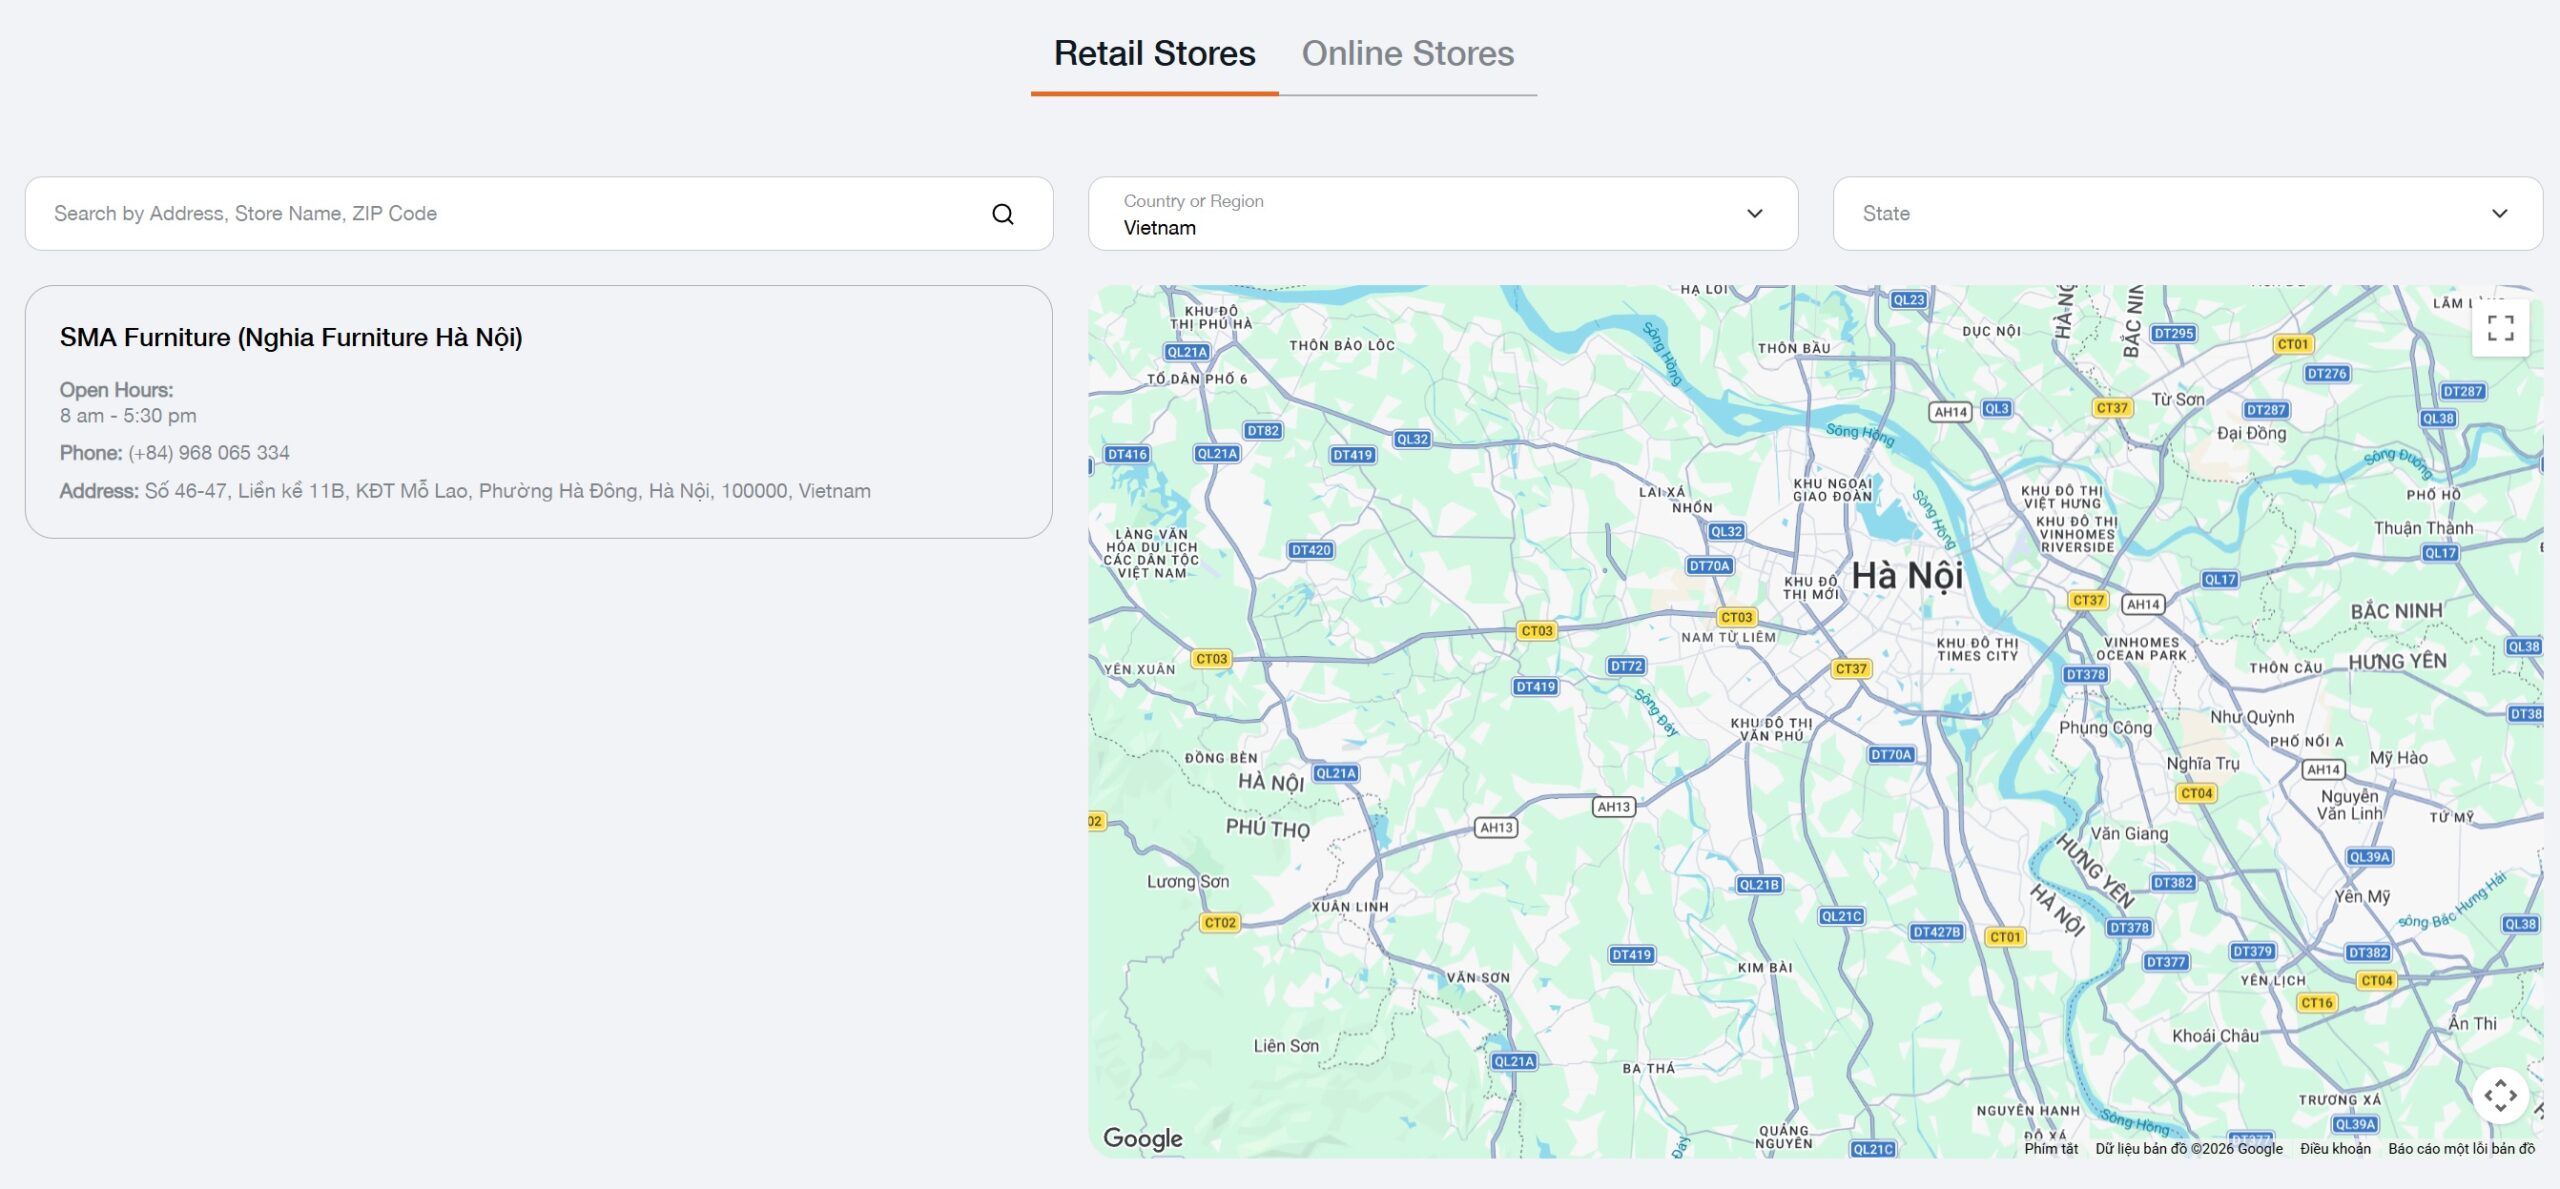The width and height of the screenshot is (2560, 1189).
Task: Open the Điều khoản terms link
Action: (2335, 1149)
